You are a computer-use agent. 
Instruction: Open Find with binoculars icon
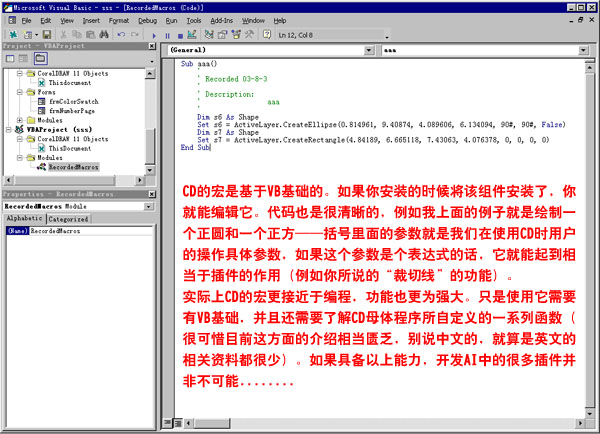pyautogui.click(x=104, y=35)
